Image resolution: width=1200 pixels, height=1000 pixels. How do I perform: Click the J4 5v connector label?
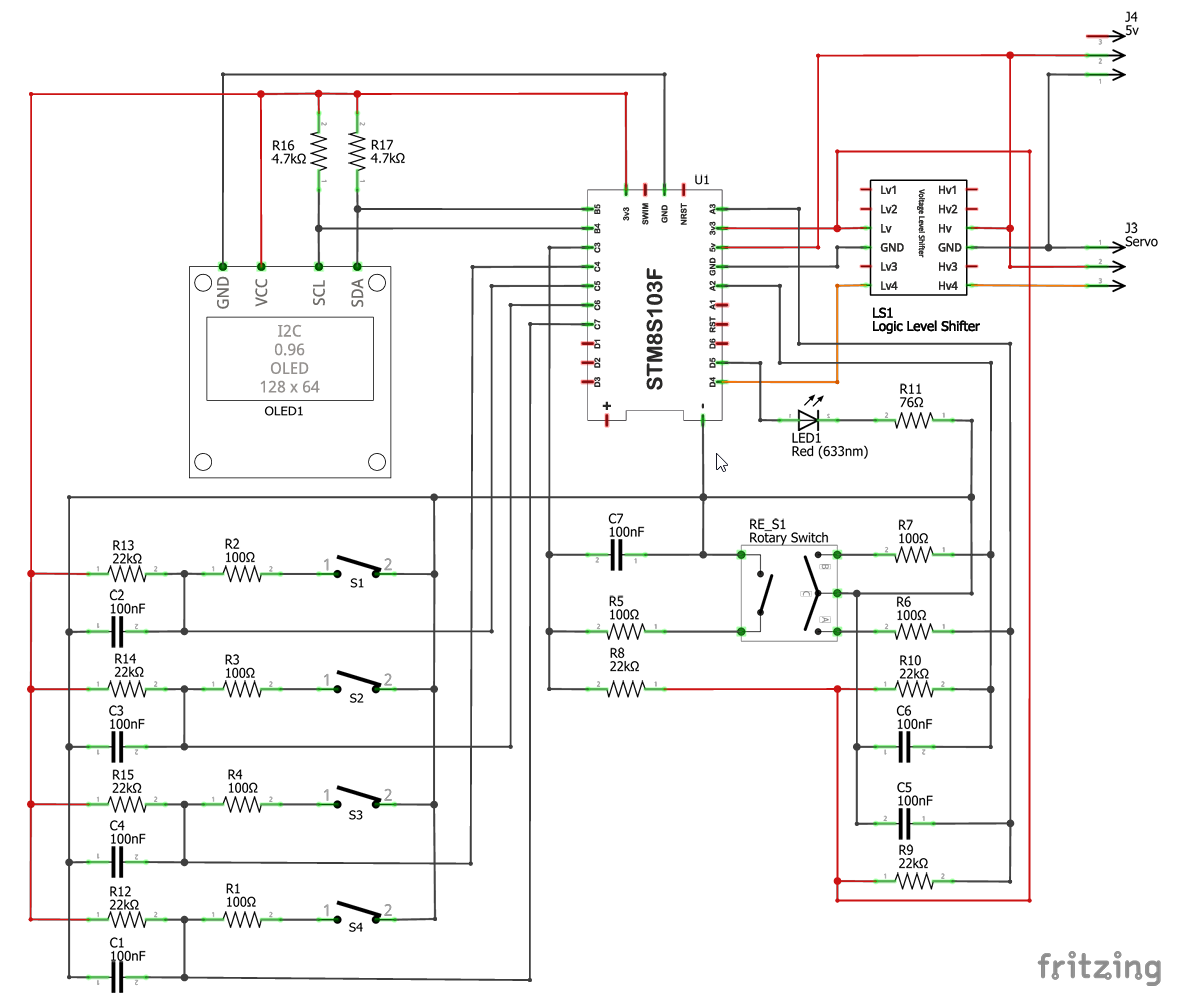1132,24
